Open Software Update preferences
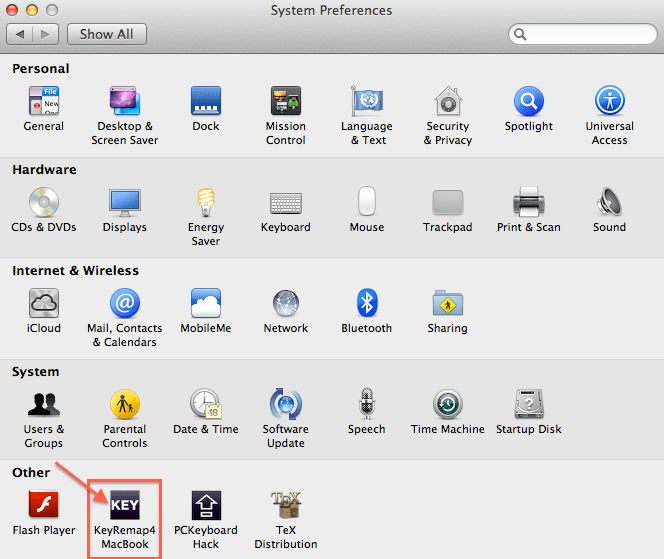Screen dimensions: 664x559 point(285,405)
